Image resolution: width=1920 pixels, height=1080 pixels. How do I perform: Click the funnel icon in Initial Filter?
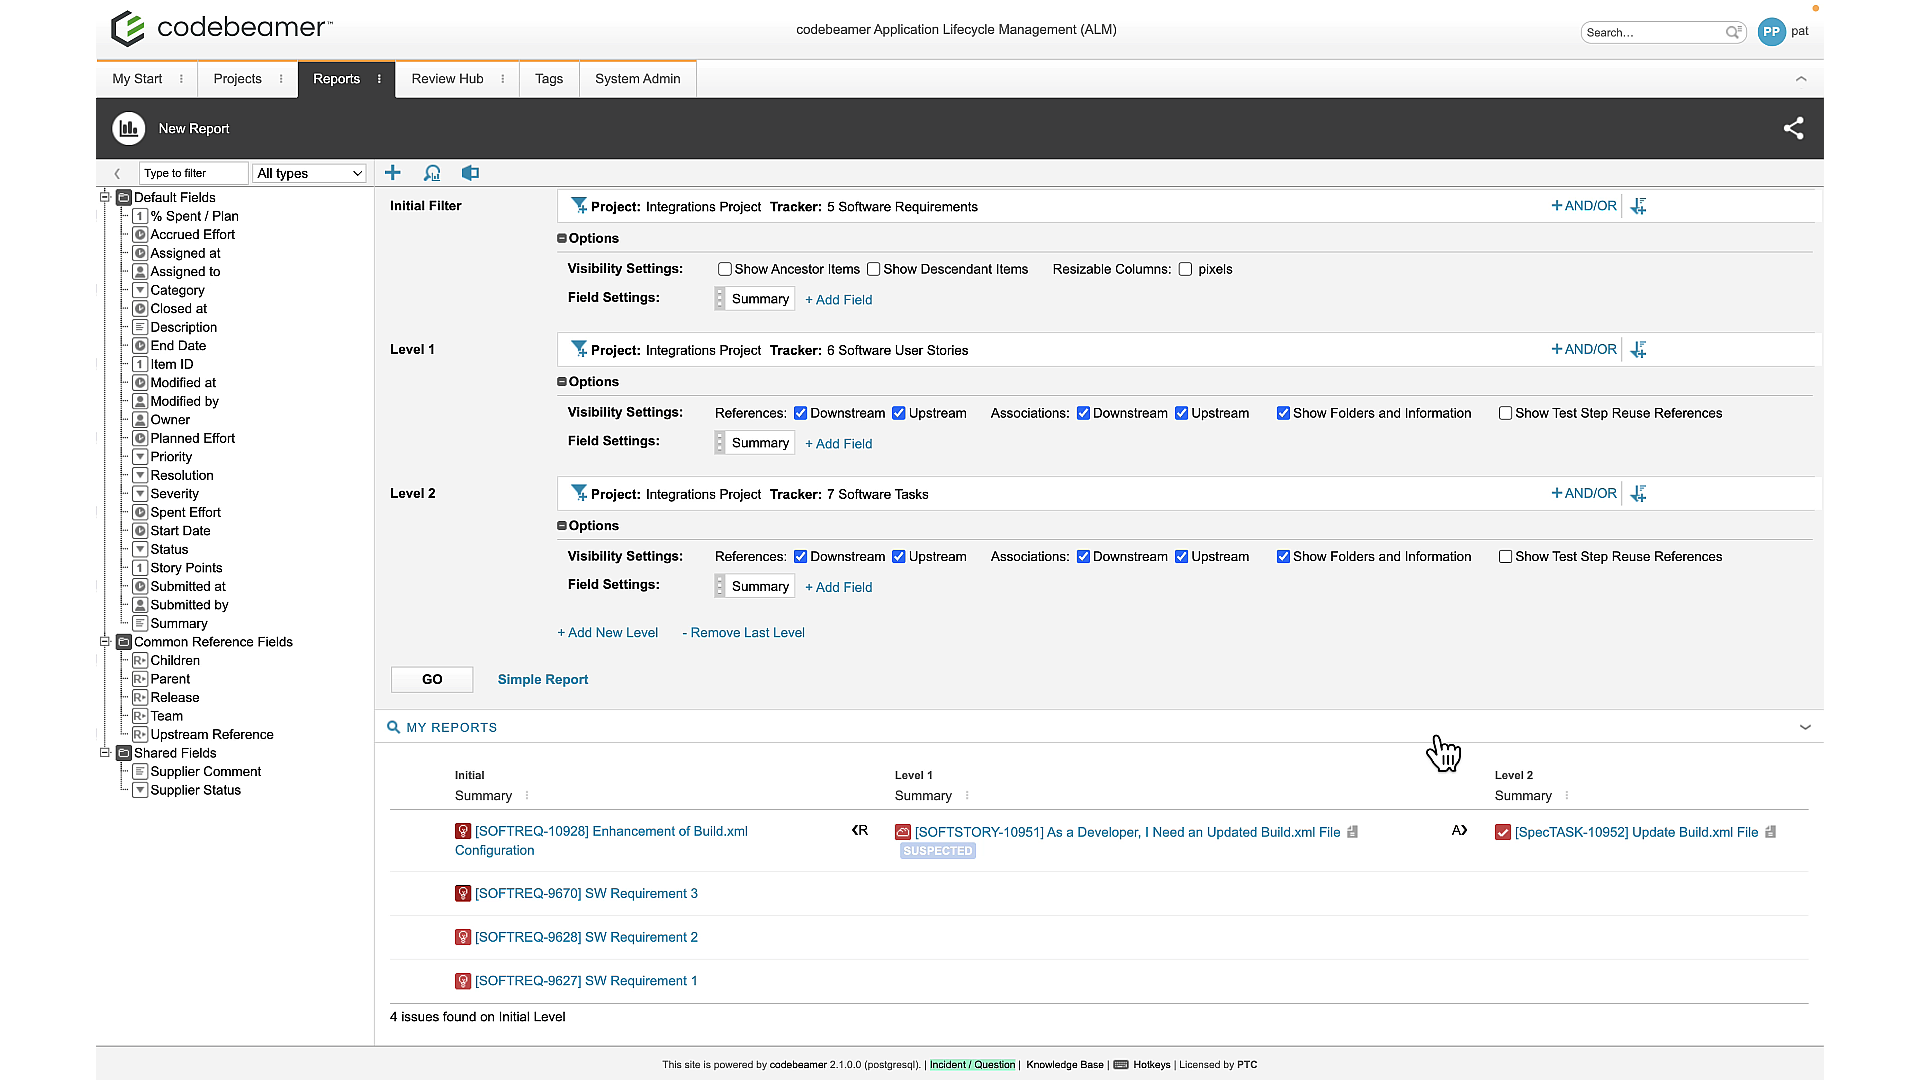coord(578,206)
